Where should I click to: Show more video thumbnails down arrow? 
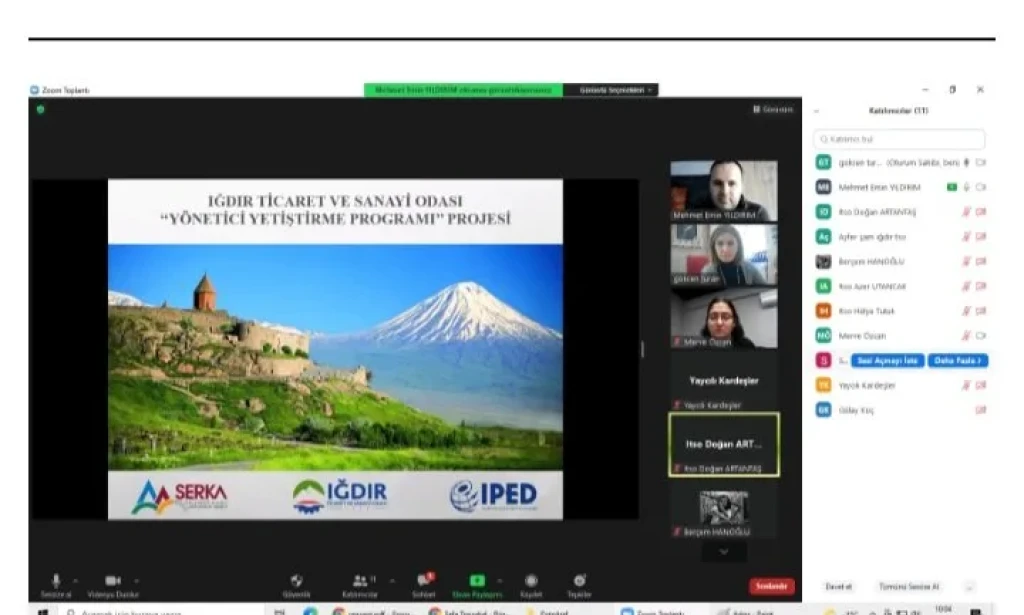[724, 552]
